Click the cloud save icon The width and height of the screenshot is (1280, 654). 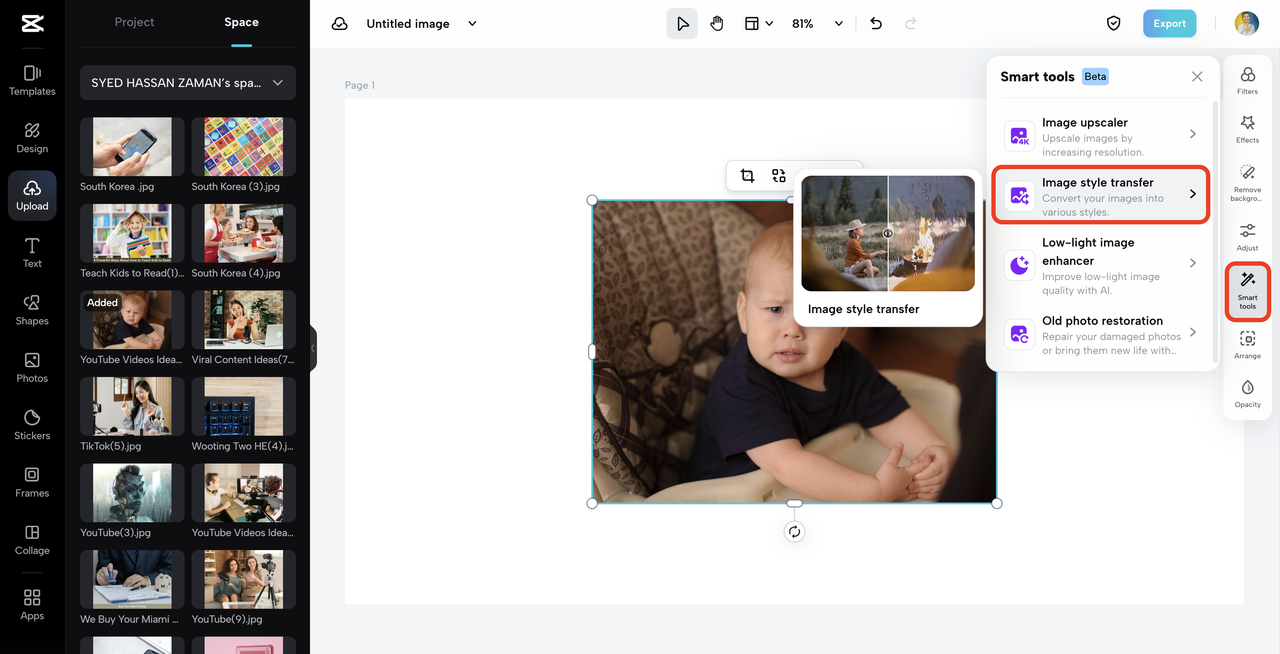tap(340, 23)
